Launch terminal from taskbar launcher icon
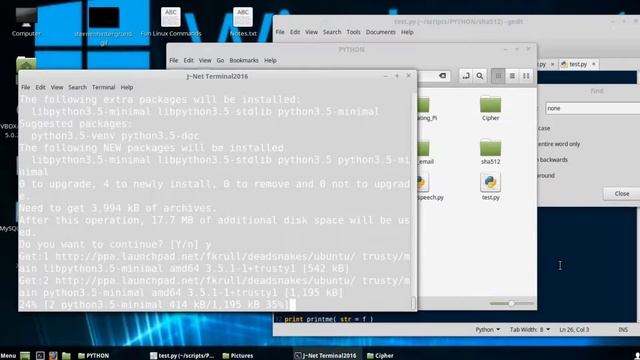 [x=40, y=356]
